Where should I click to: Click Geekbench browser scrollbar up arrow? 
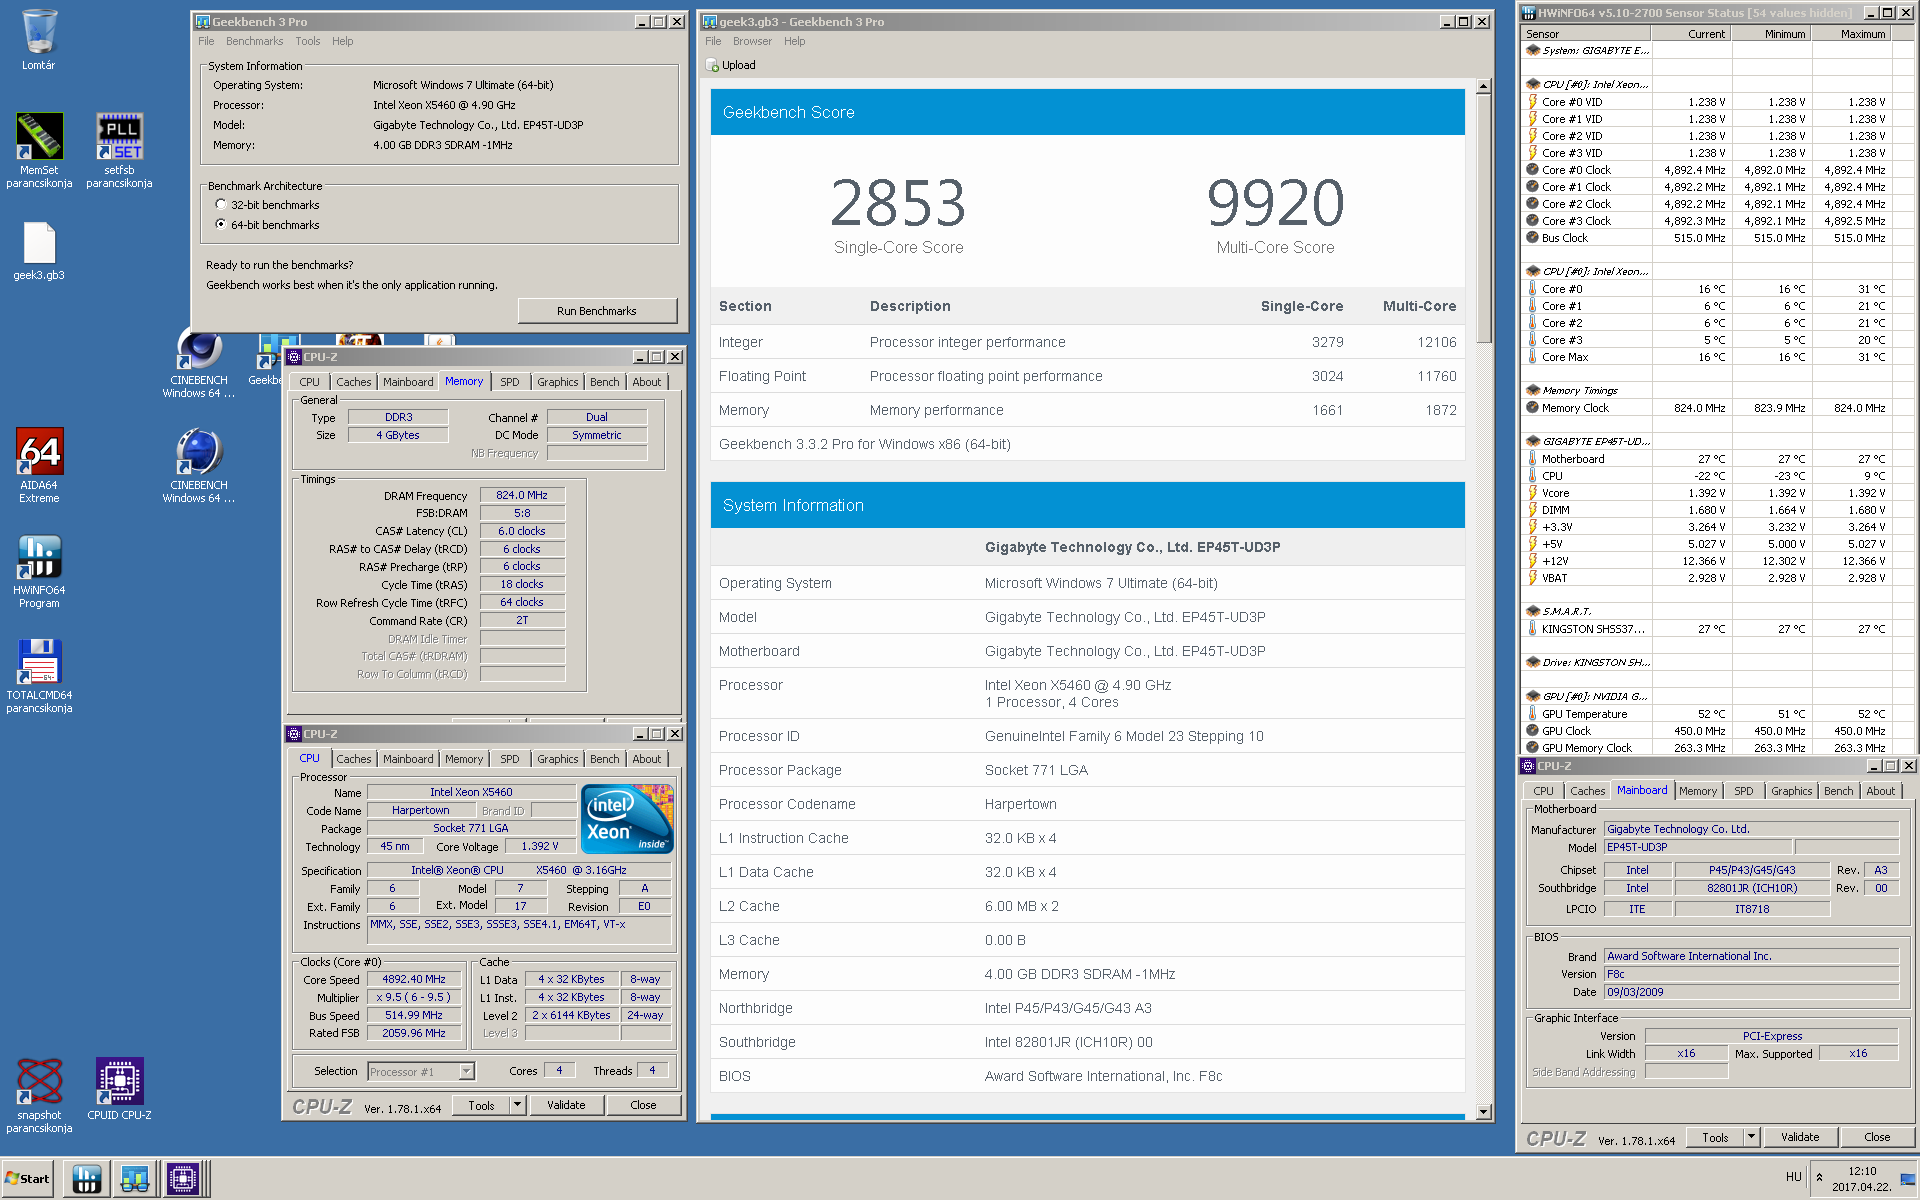(x=1484, y=87)
